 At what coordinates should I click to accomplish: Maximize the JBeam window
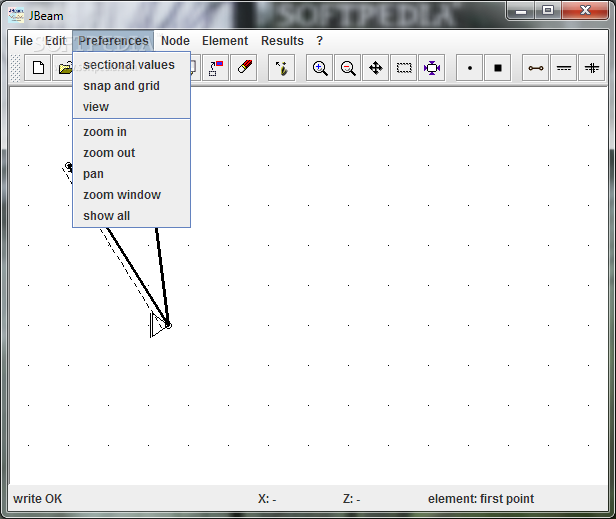pyautogui.click(x=548, y=11)
